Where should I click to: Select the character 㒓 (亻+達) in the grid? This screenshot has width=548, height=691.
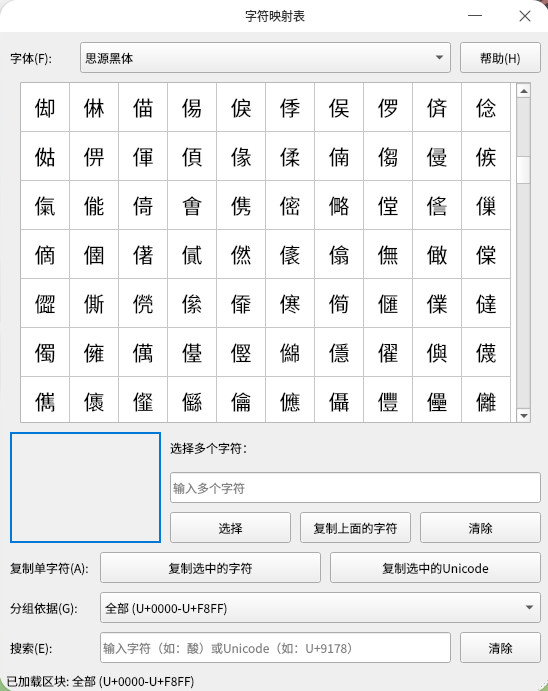(486, 303)
